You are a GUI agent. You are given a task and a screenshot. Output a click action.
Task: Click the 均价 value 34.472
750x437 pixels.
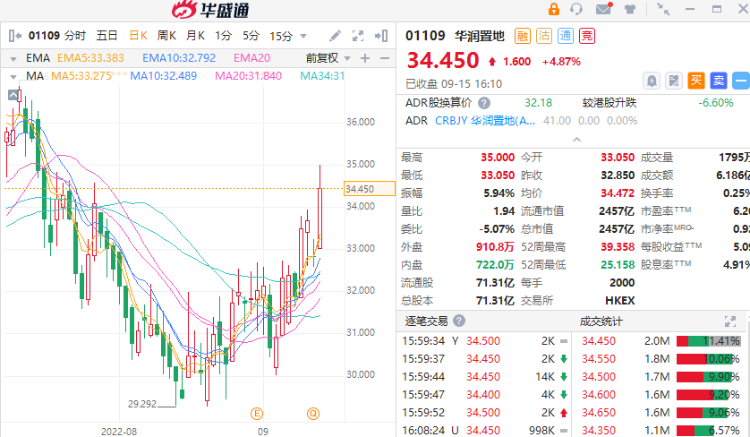[x=618, y=193]
